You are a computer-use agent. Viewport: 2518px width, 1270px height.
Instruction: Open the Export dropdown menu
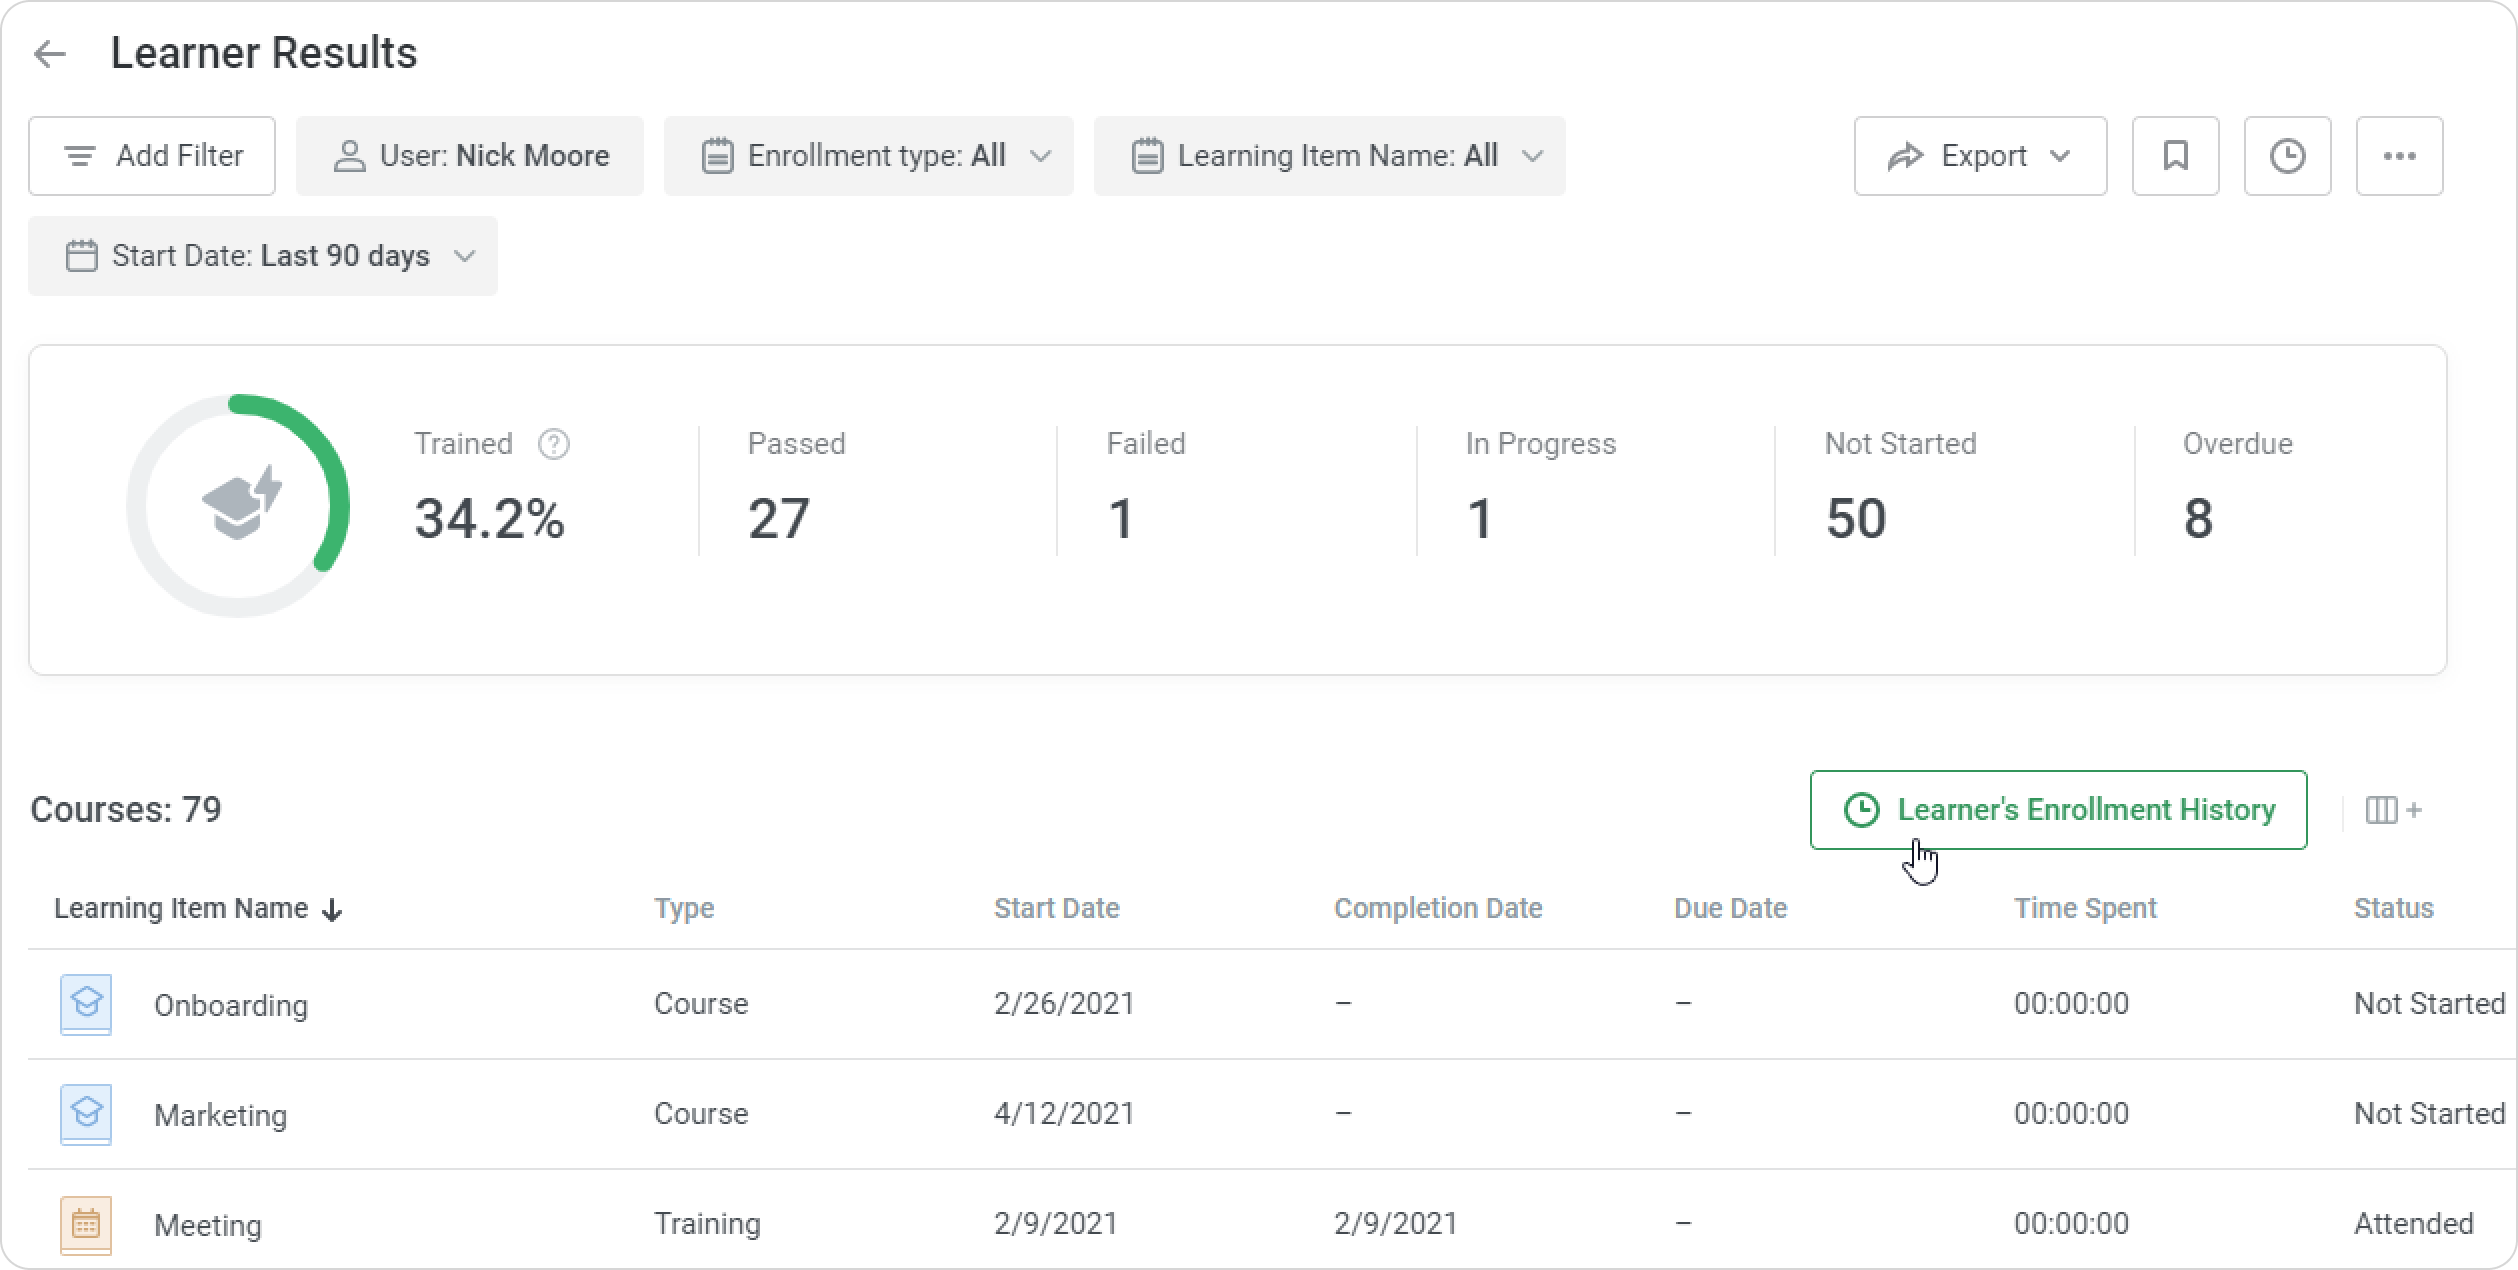[x=1980, y=156]
